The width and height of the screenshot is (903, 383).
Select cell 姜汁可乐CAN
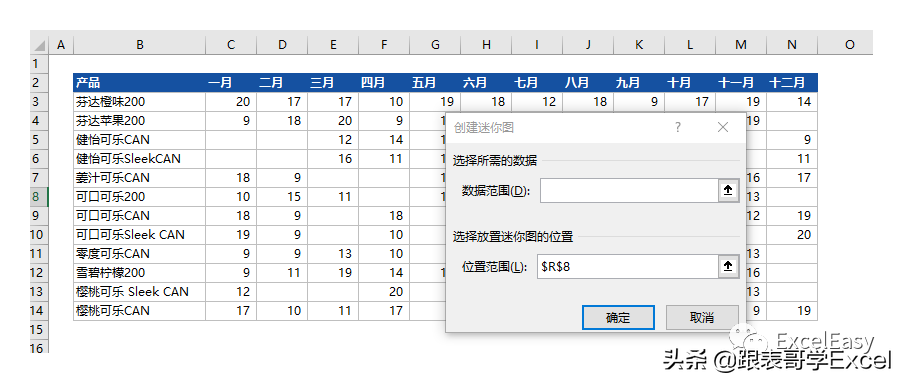pos(139,177)
